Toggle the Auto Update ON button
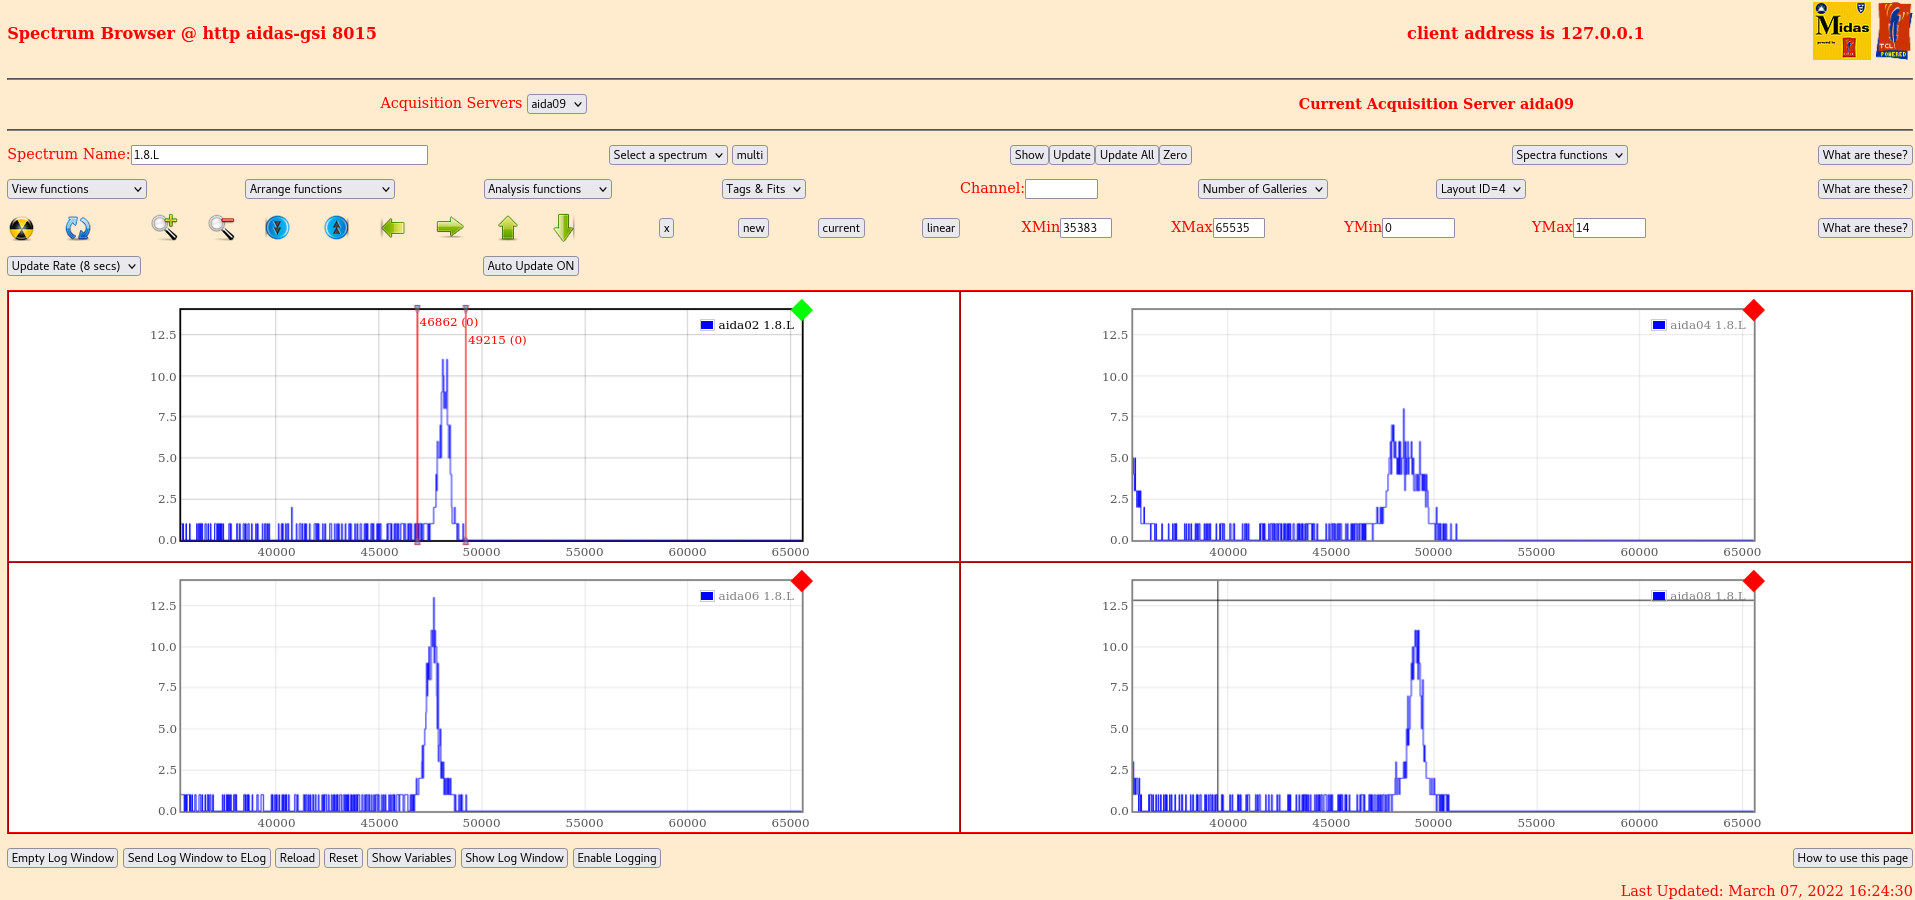The image size is (1915, 900). tap(530, 266)
